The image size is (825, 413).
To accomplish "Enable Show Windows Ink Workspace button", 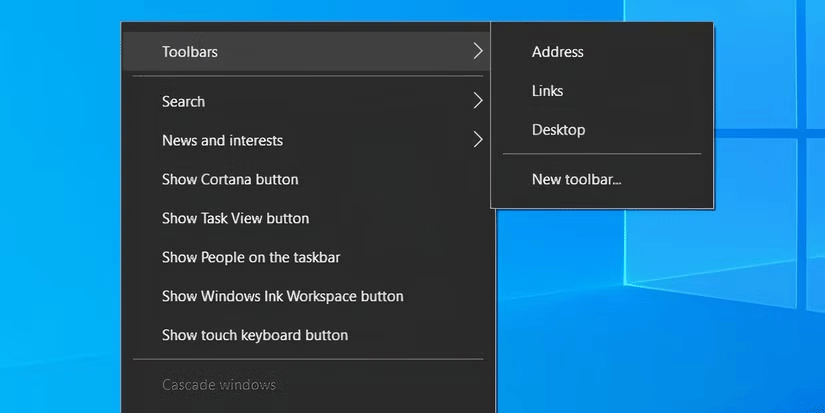I will pos(282,296).
